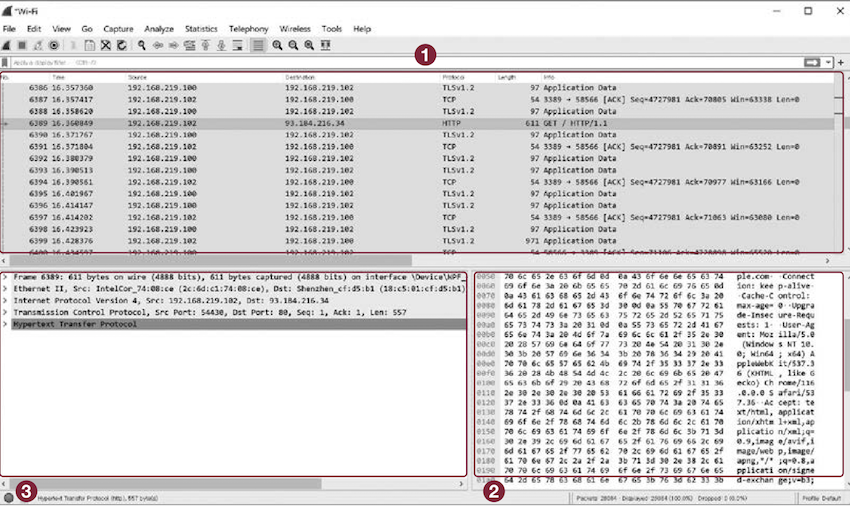Screen dimensions: 850x507
Task: Add a filter button with plus icon
Action: (x=841, y=63)
